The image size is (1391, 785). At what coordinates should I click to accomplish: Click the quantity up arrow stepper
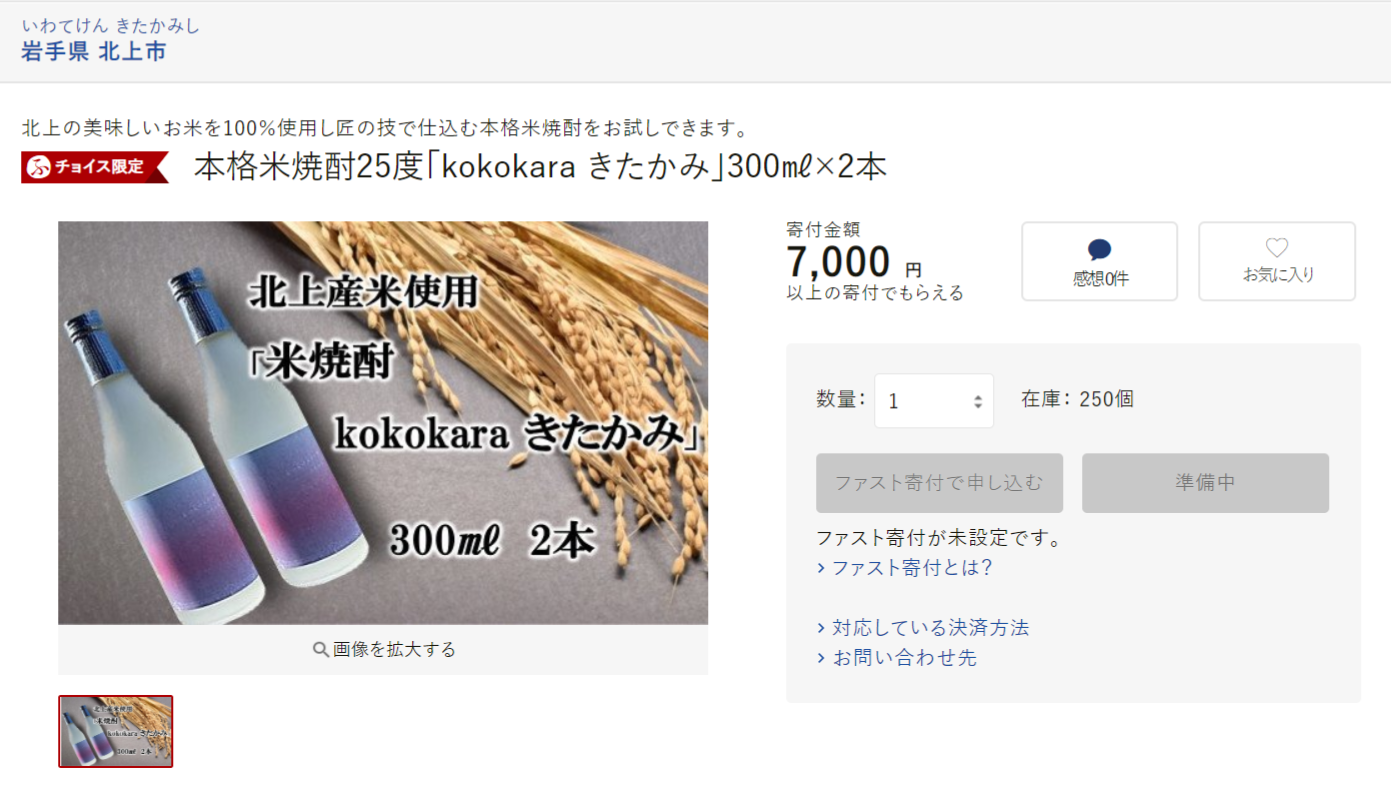(978, 396)
